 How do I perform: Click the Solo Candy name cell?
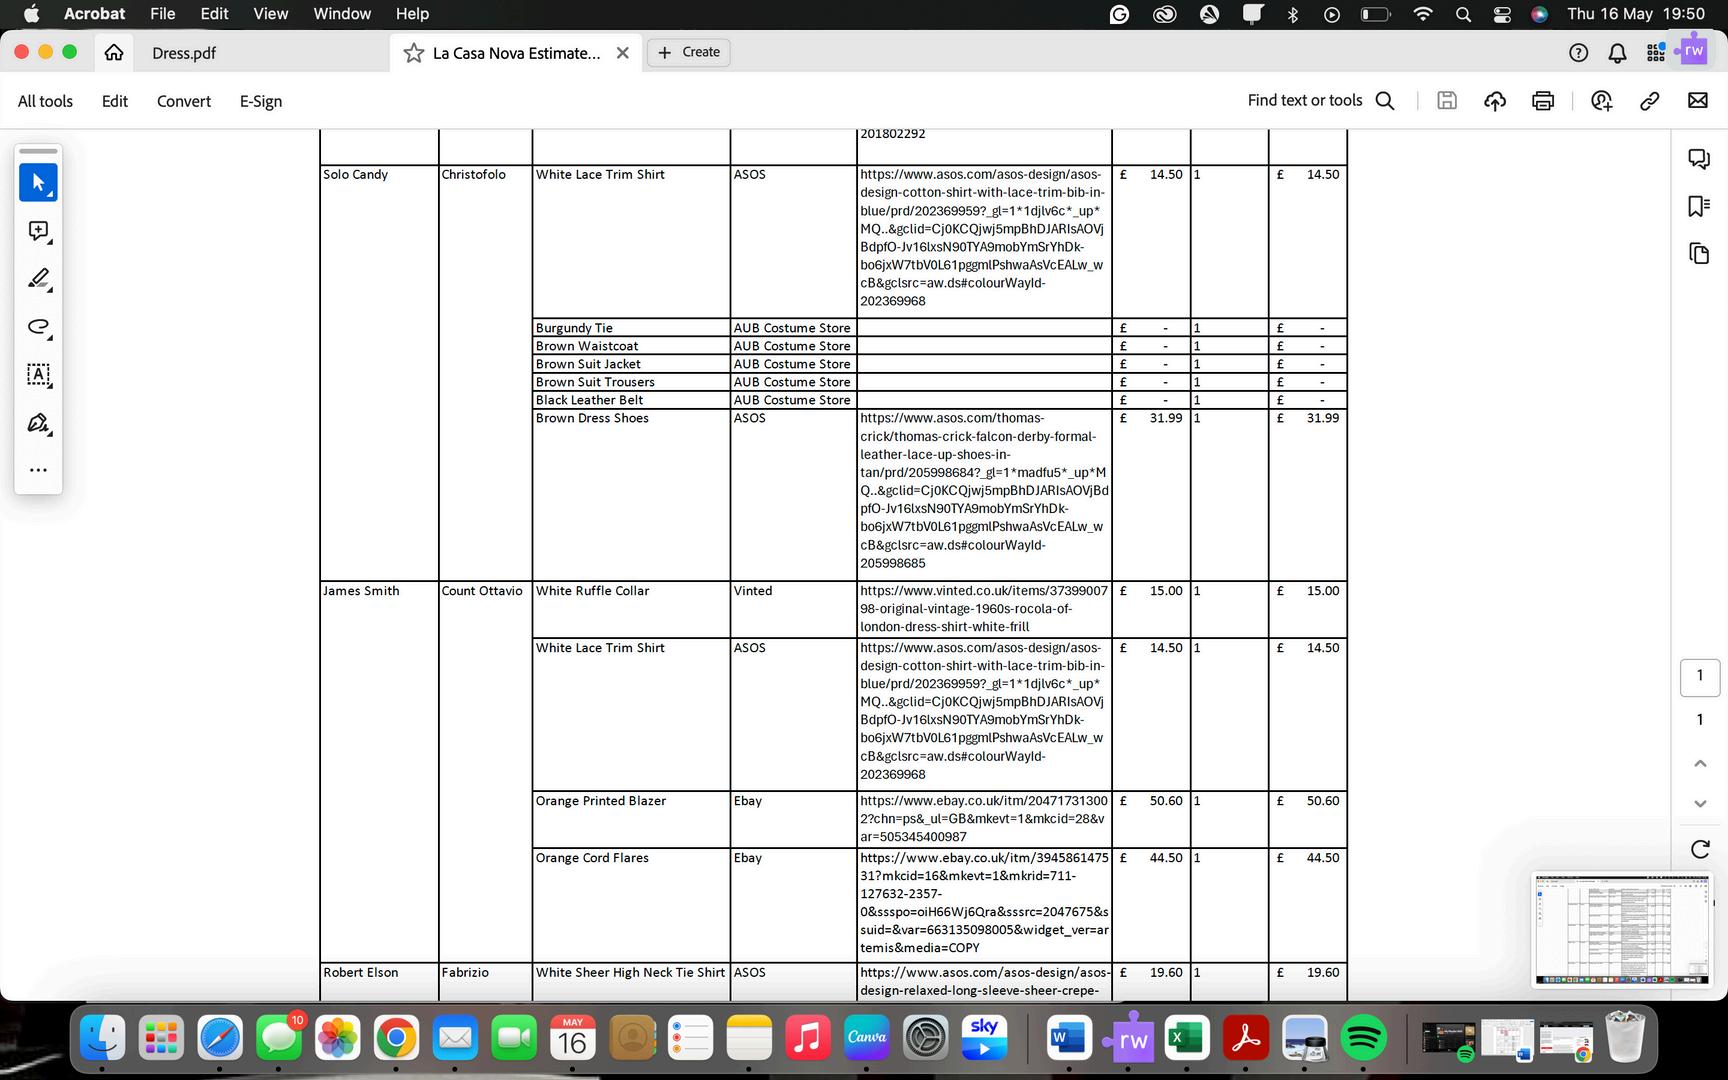click(x=379, y=373)
